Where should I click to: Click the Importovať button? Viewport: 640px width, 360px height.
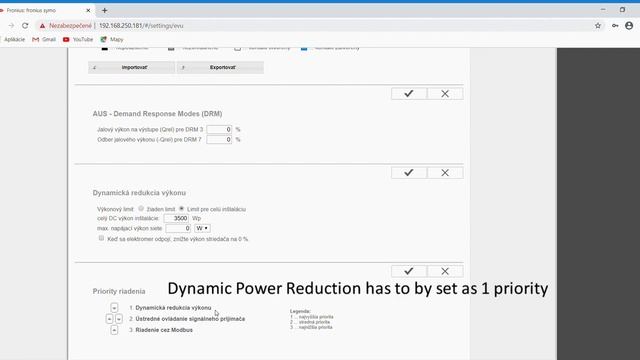pos(131,67)
